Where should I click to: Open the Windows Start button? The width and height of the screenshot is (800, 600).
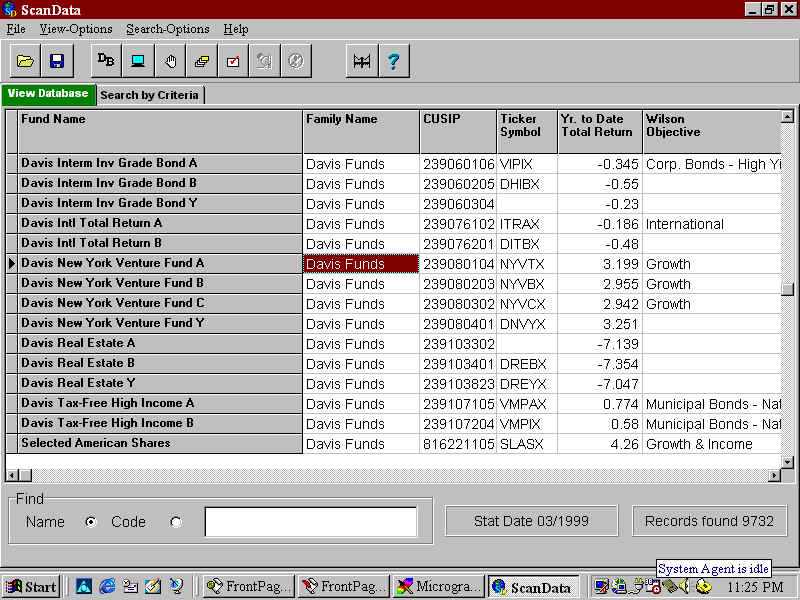point(31,587)
